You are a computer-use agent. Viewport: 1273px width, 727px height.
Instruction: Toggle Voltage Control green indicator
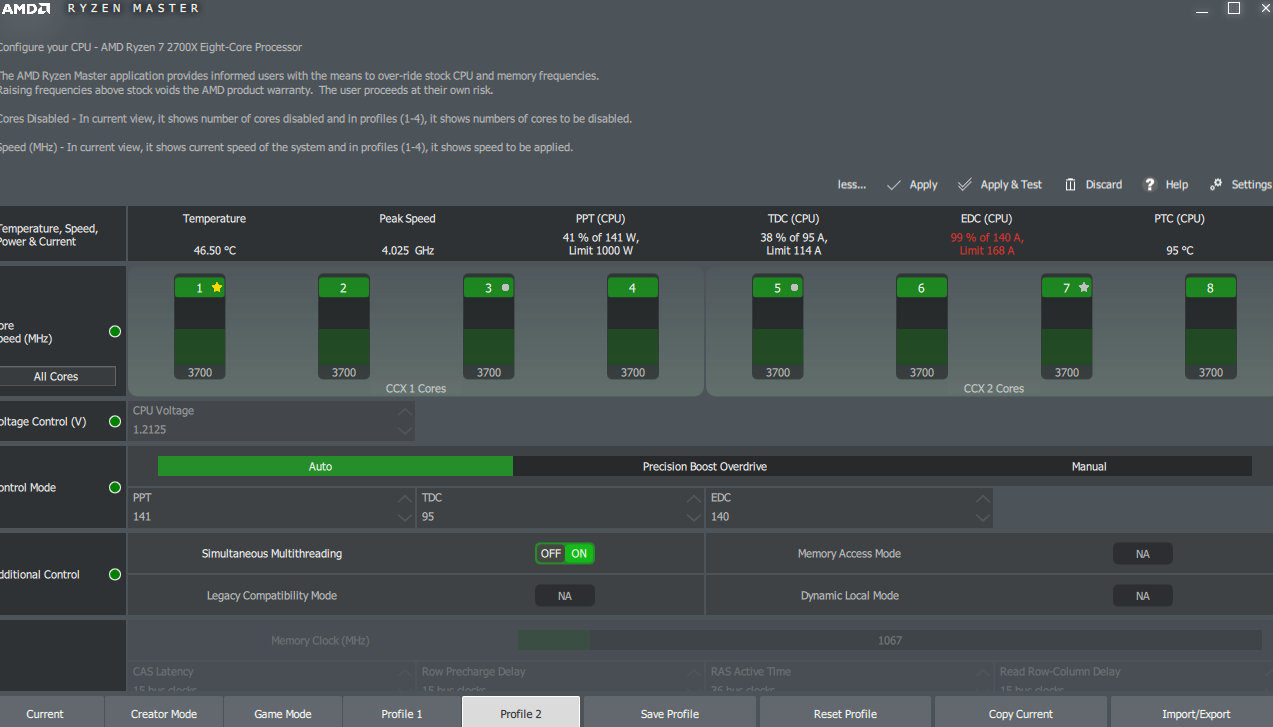(x=115, y=421)
